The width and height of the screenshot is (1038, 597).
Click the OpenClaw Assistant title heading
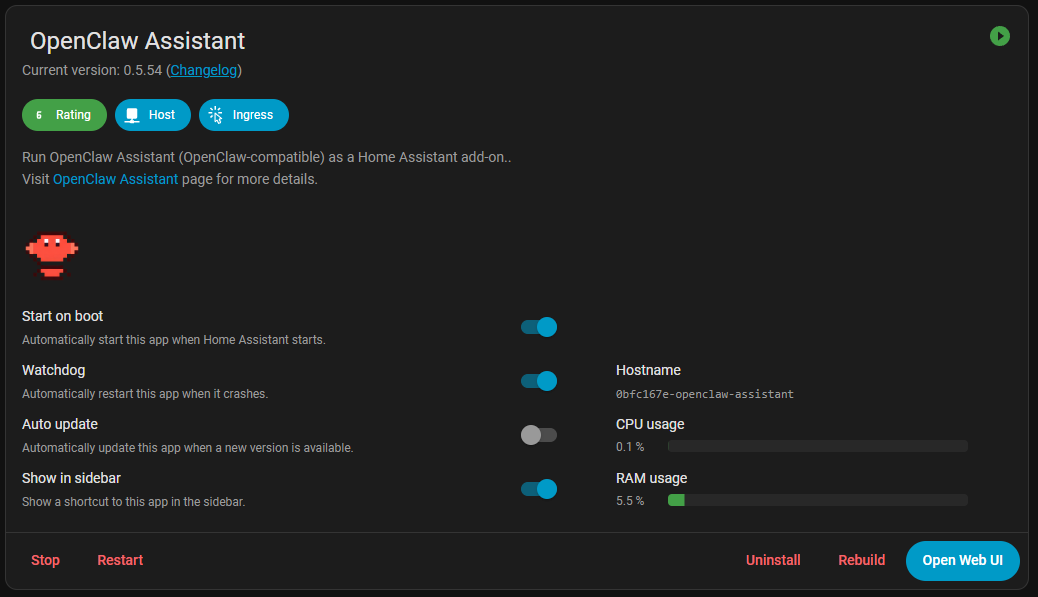(x=138, y=41)
